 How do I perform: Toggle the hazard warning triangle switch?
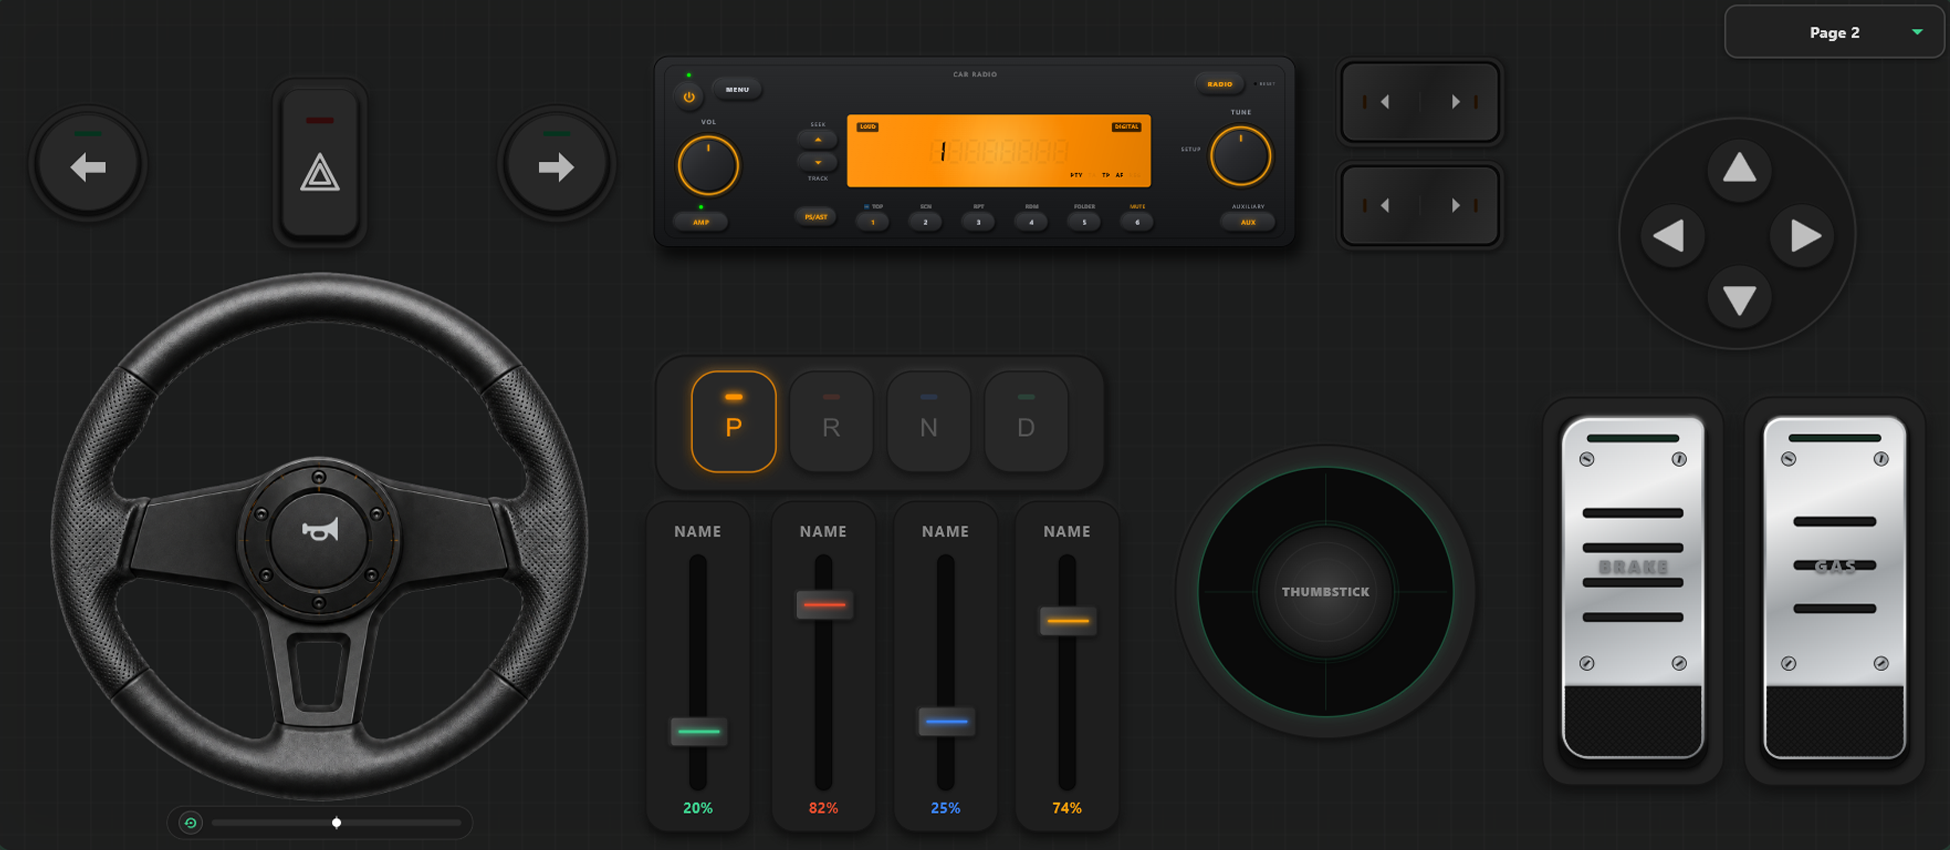[x=320, y=163]
